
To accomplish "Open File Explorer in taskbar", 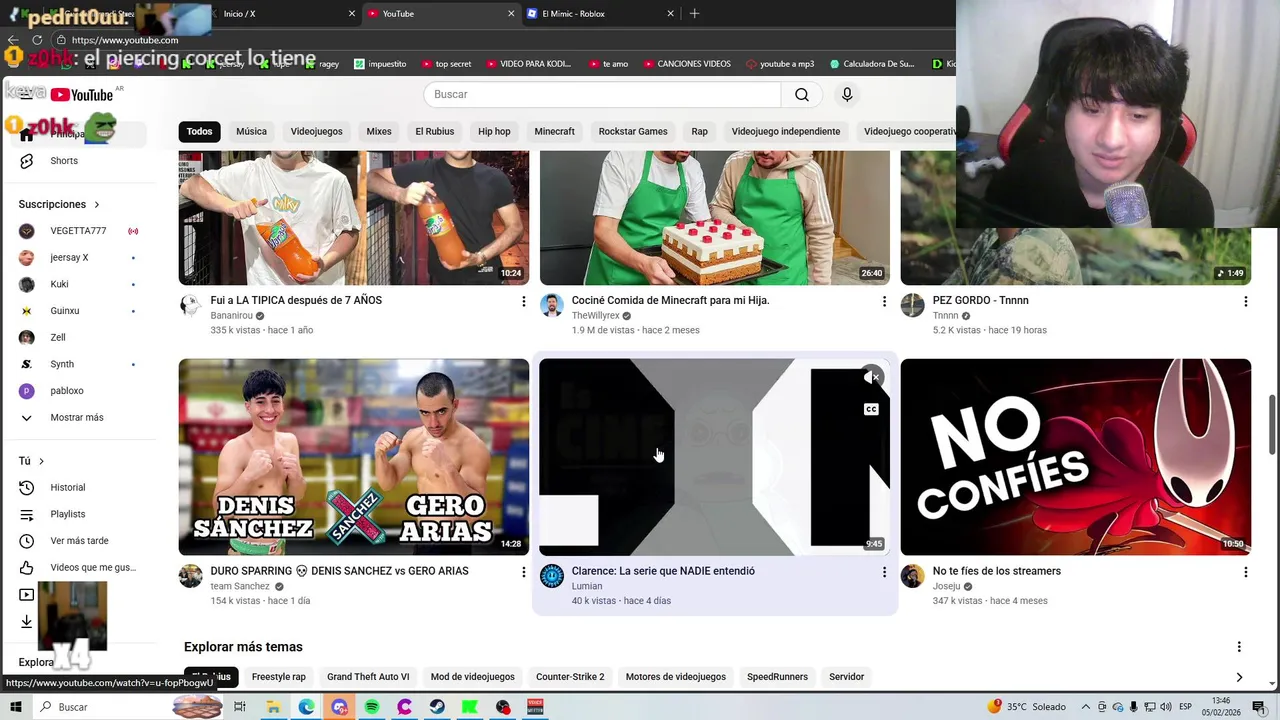I will pos(273,707).
